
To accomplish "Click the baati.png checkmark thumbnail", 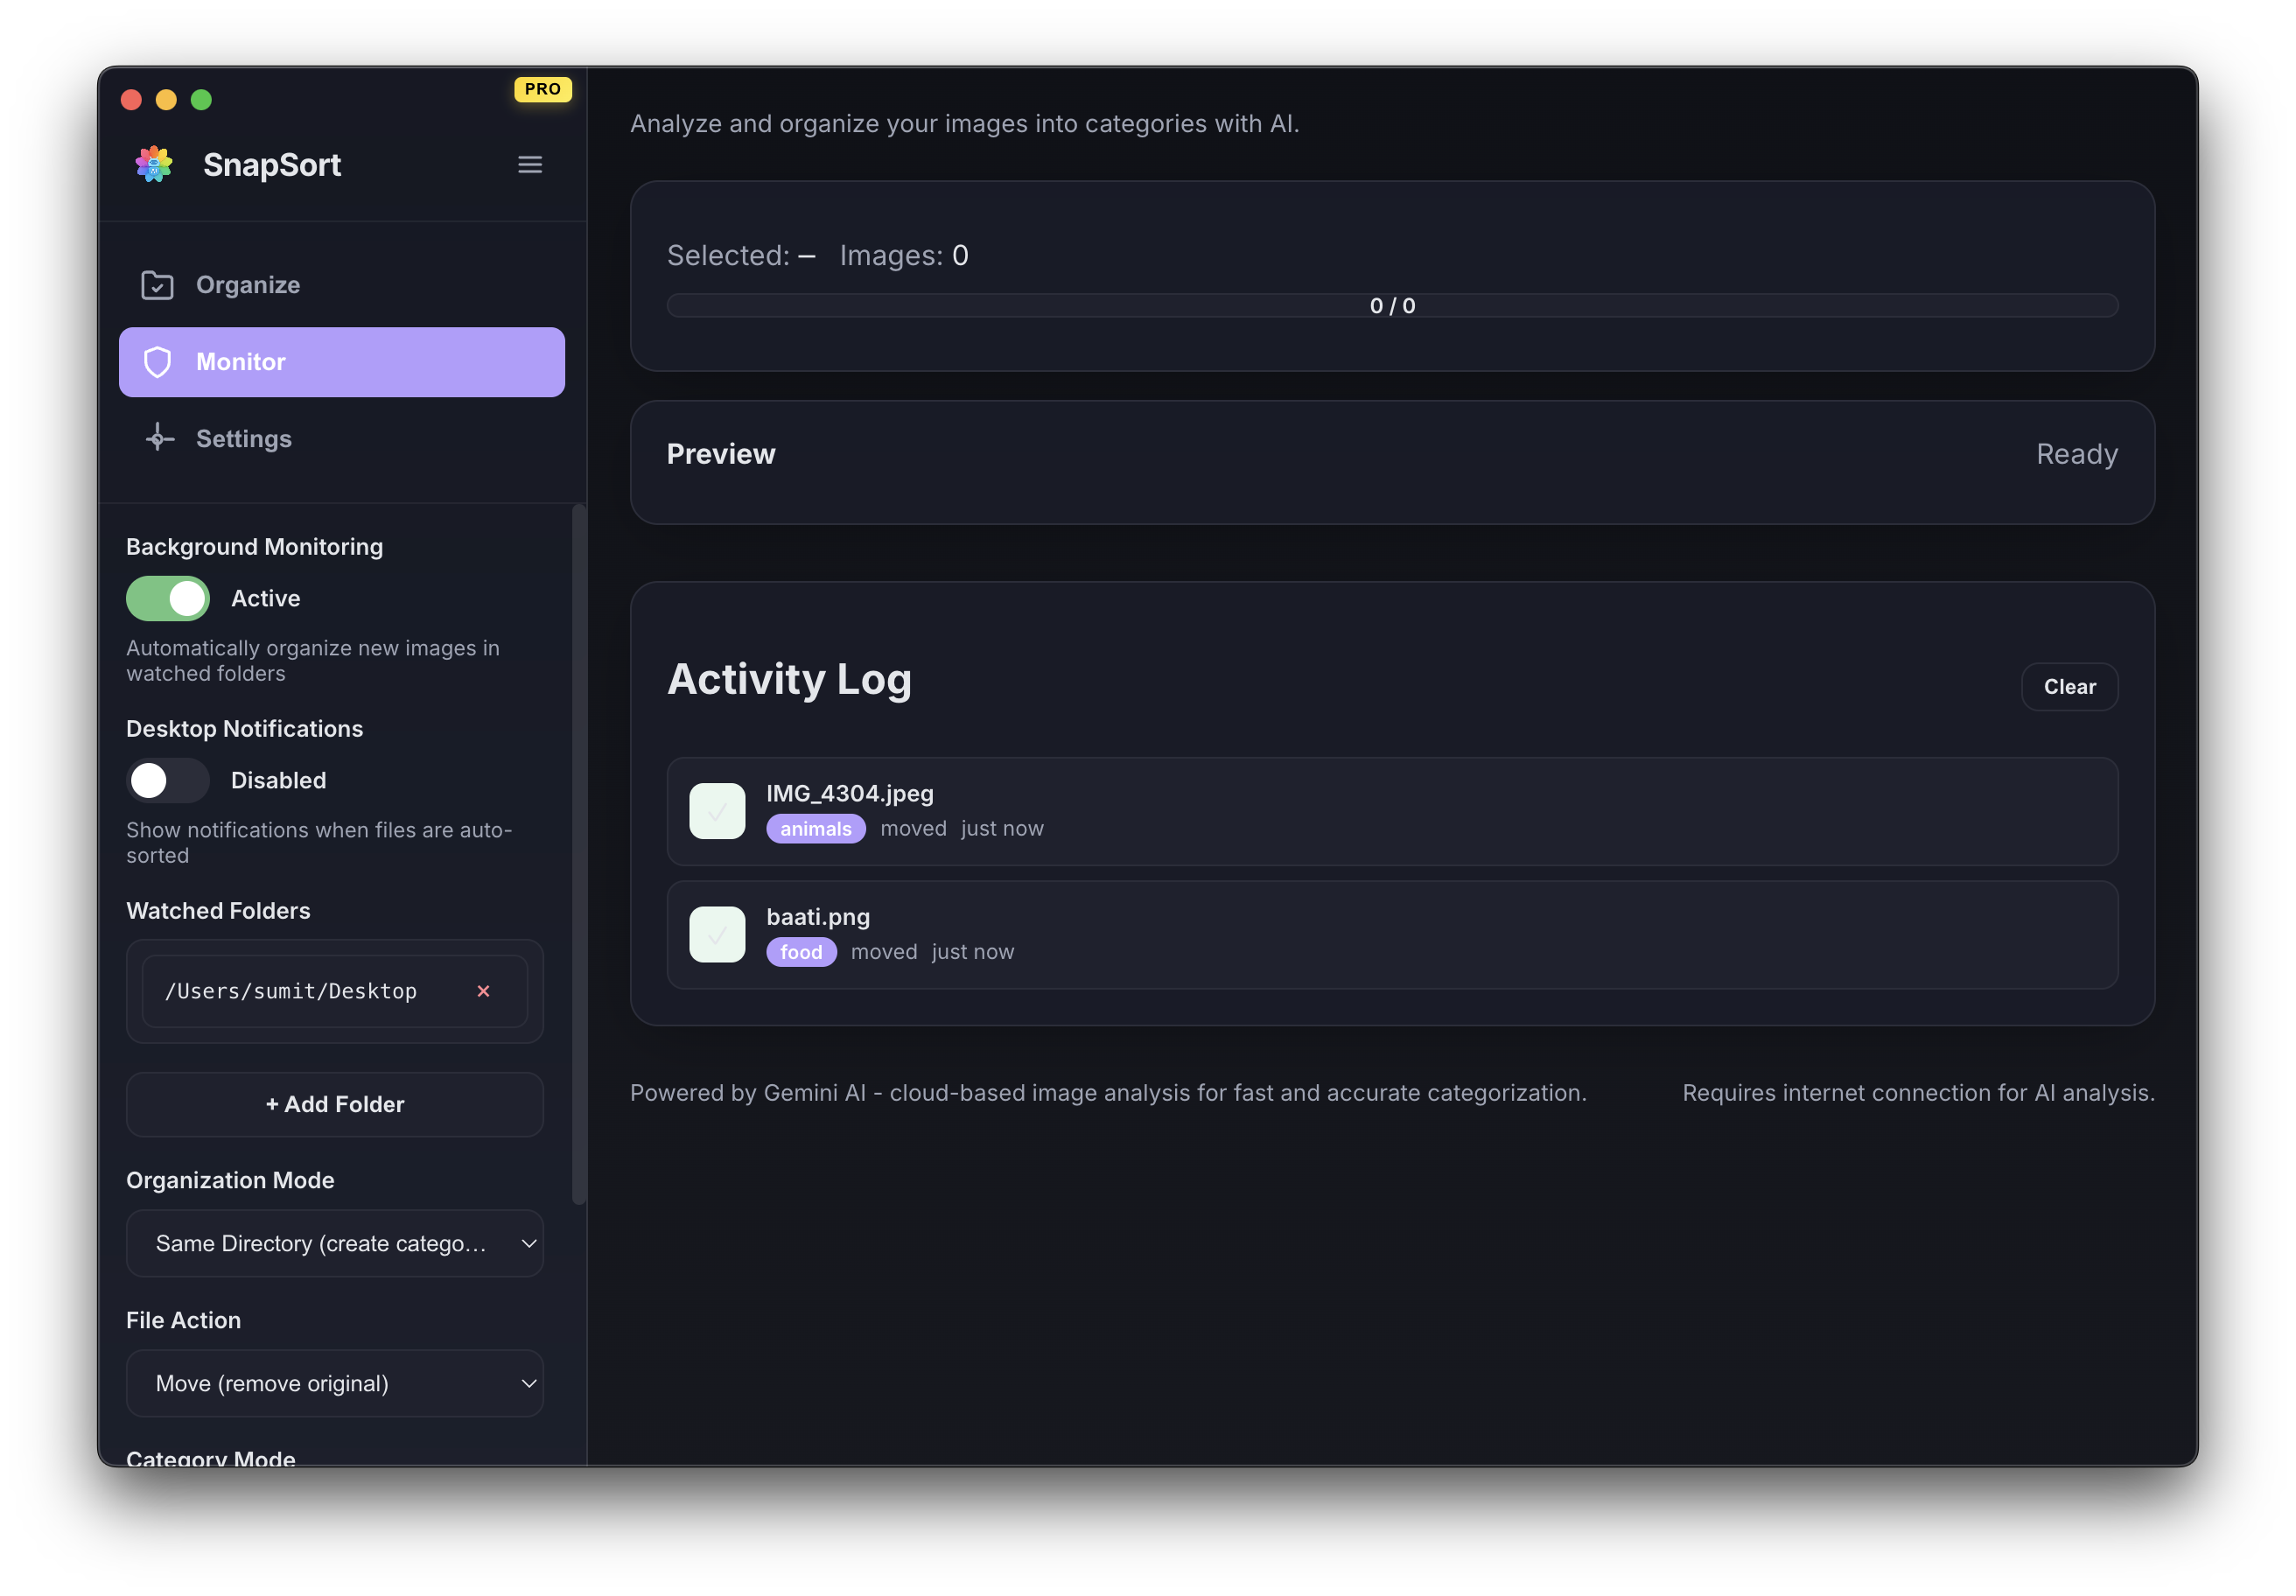I will (x=717, y=935).
